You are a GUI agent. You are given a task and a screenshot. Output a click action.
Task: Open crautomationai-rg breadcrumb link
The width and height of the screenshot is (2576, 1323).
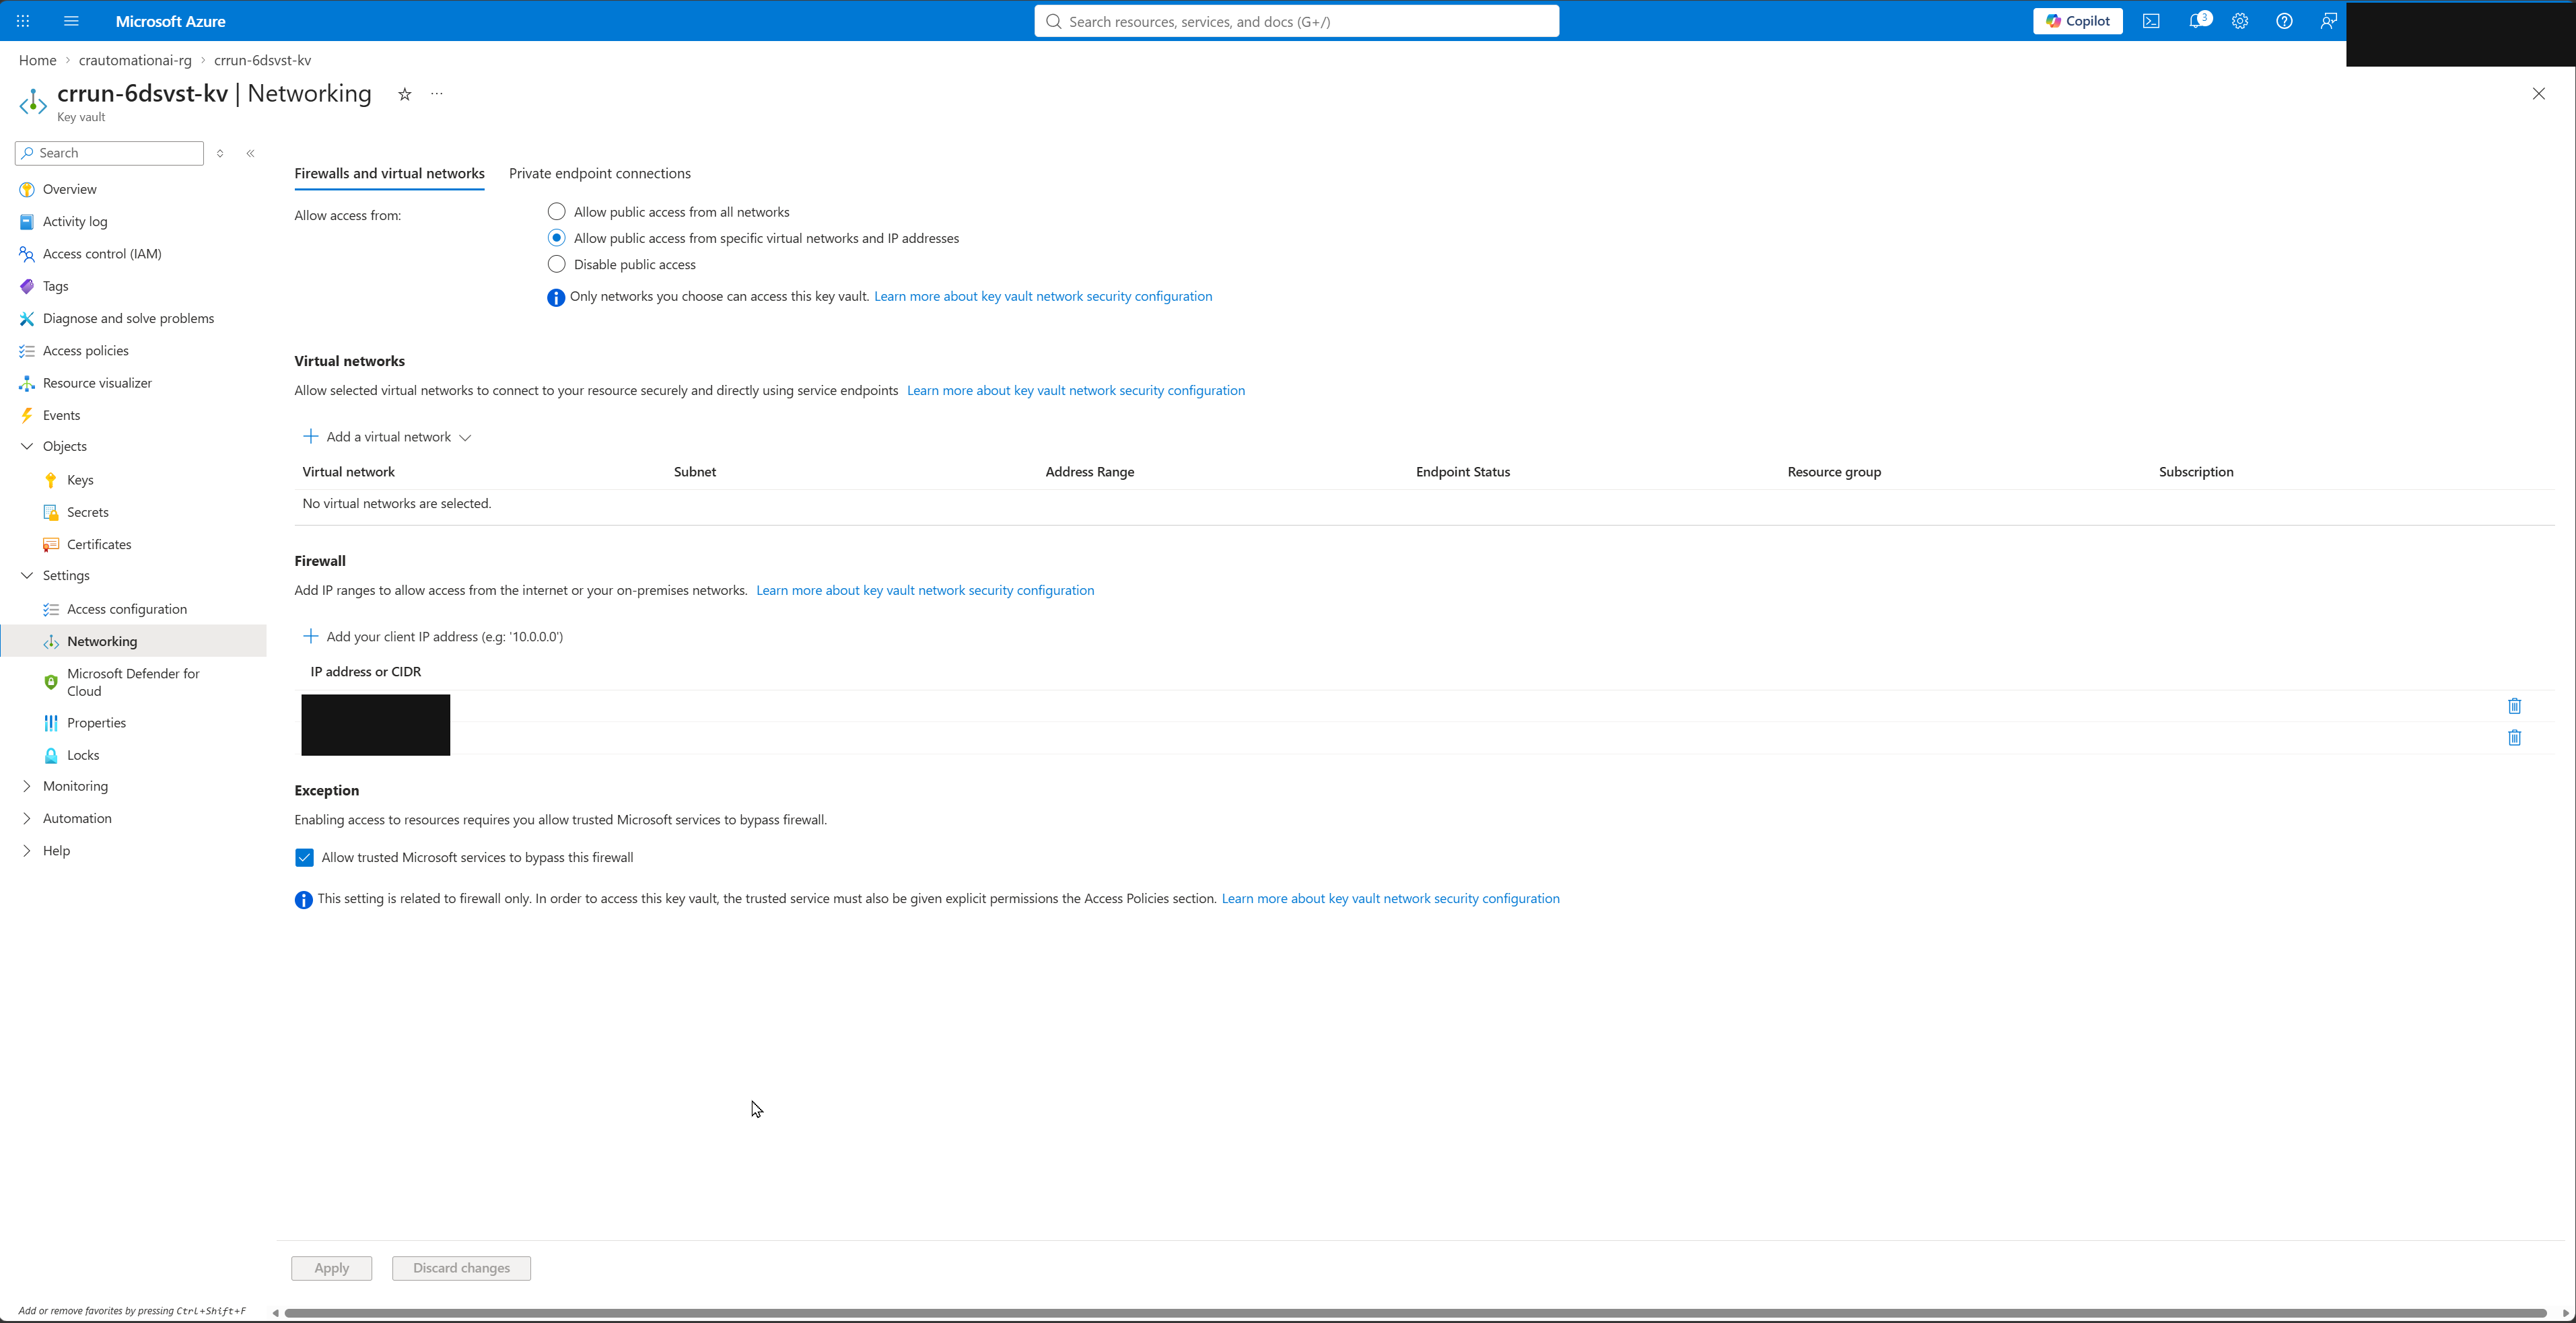click(x=135, y=60)
